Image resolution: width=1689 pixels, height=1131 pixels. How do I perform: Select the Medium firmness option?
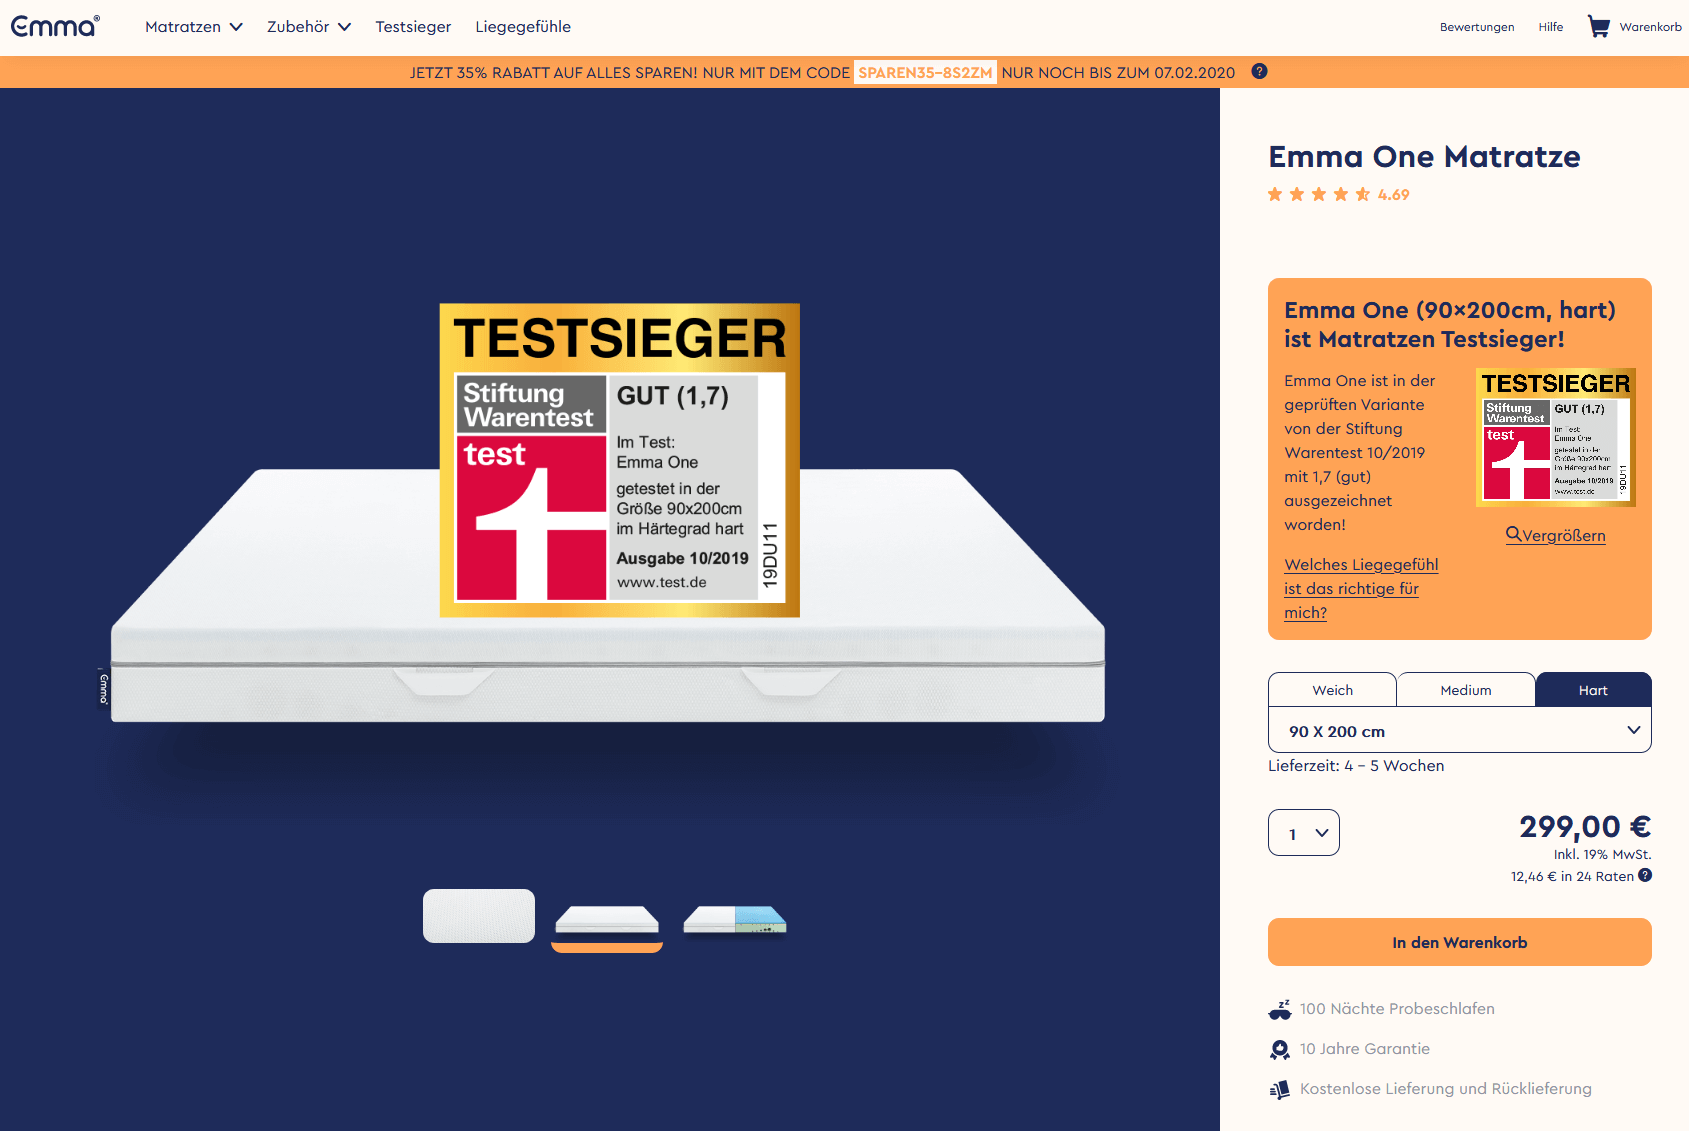pos(1465,690)
